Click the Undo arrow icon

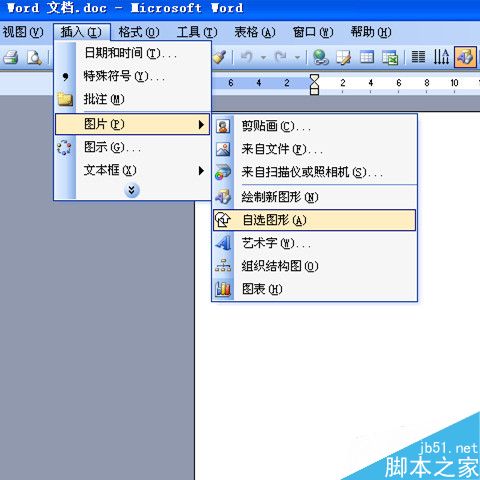point(247,57)
